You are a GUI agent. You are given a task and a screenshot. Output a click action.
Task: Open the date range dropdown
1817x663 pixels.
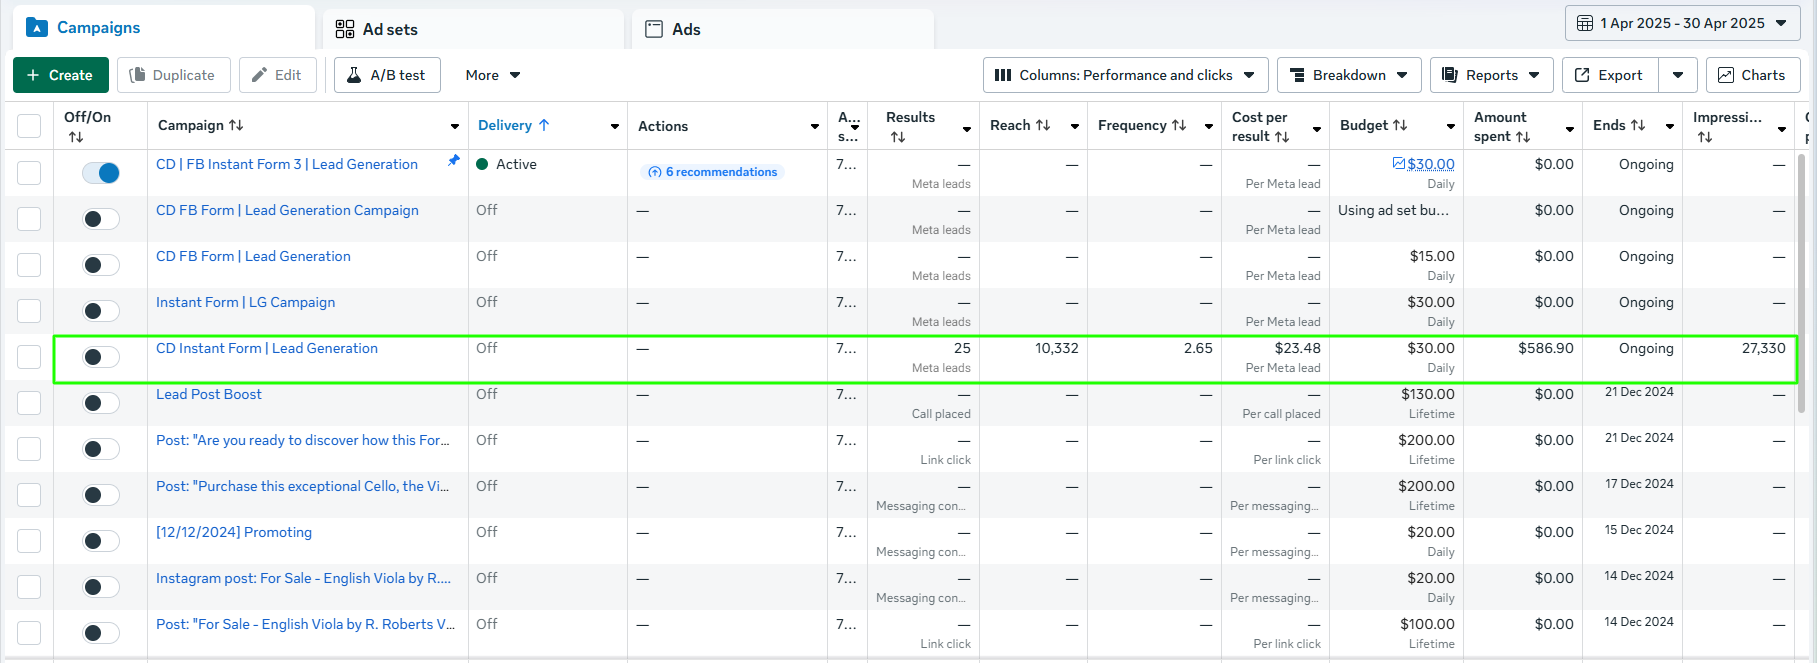pyautogui.click(x=1682, y=23)
